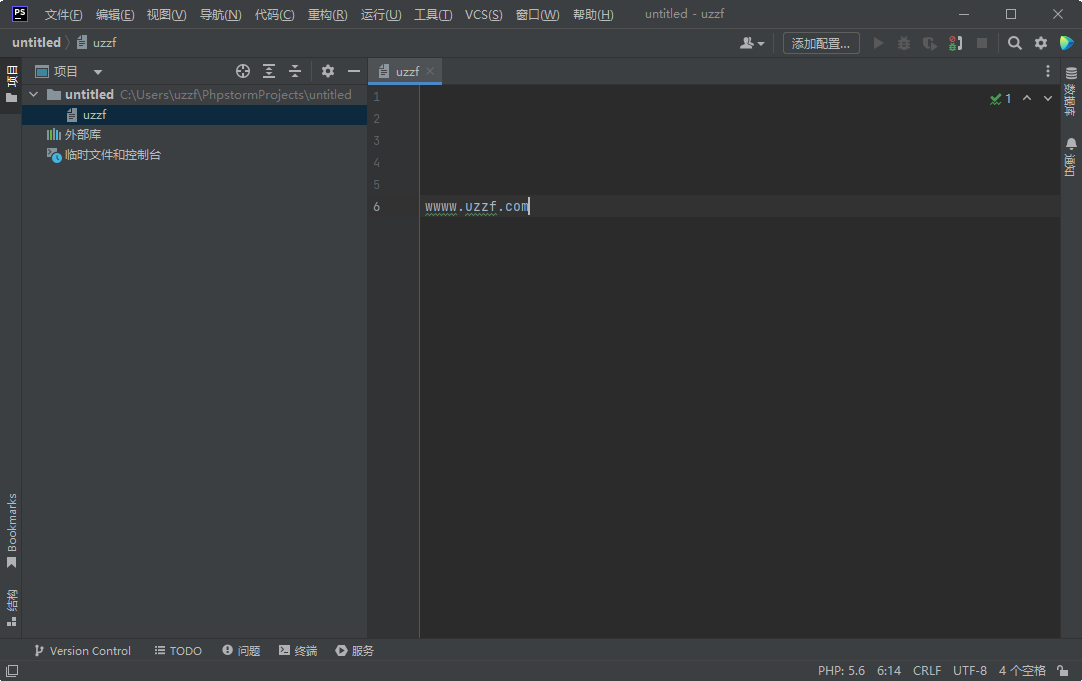
Task: Open the 运行(U) menu
Action: (x=381, y=14)
